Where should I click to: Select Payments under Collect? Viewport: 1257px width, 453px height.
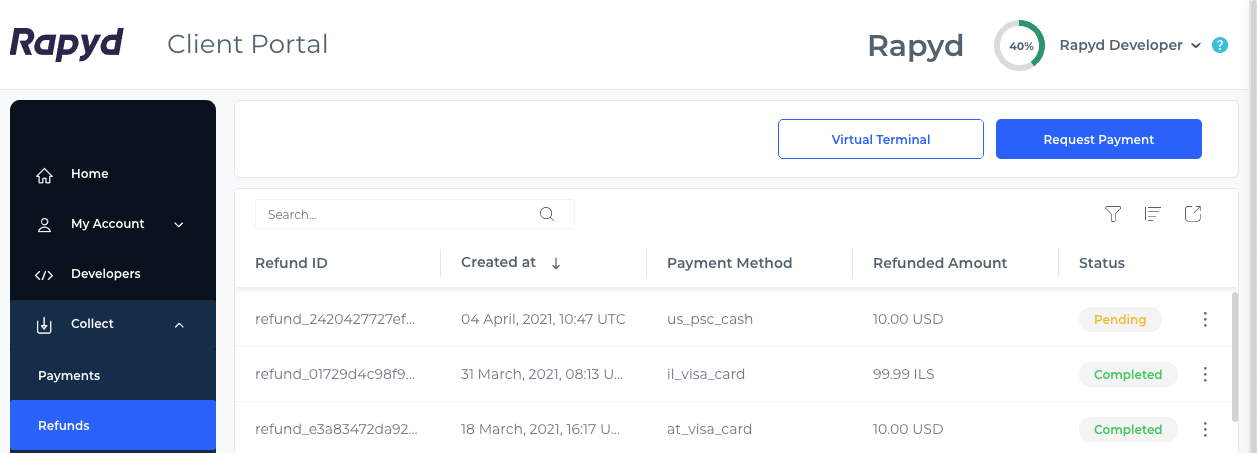click(x=69, y=376)
